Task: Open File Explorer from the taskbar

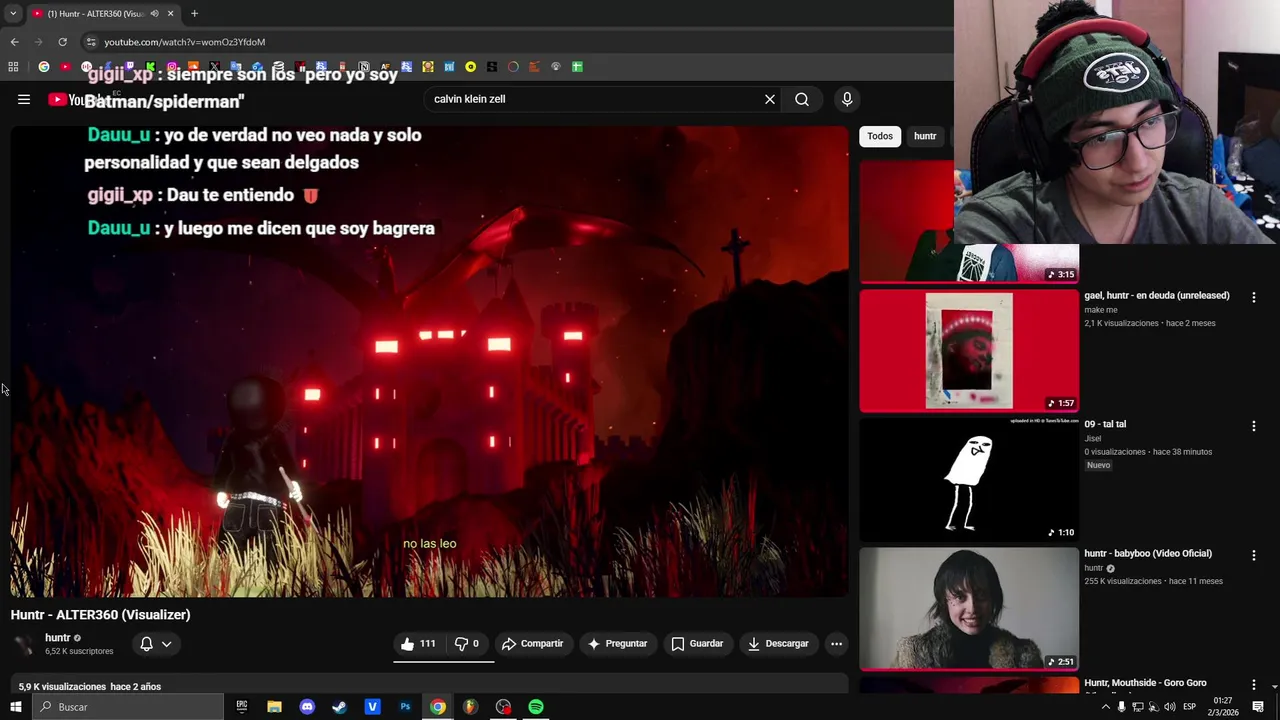Action: [274, 707]
